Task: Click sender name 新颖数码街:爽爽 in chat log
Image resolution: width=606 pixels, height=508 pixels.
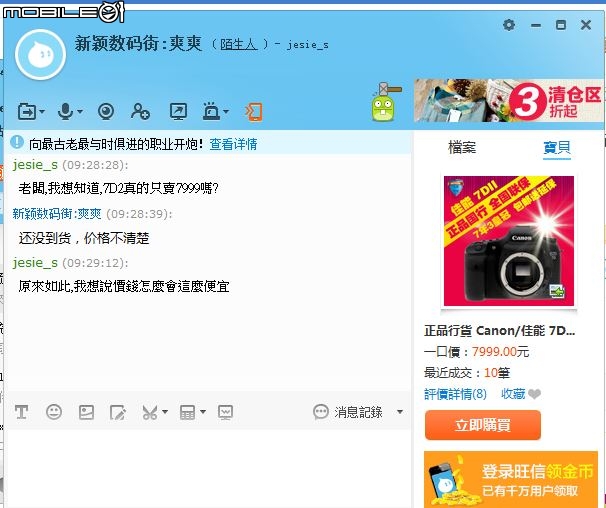Action: click(57, 214)
